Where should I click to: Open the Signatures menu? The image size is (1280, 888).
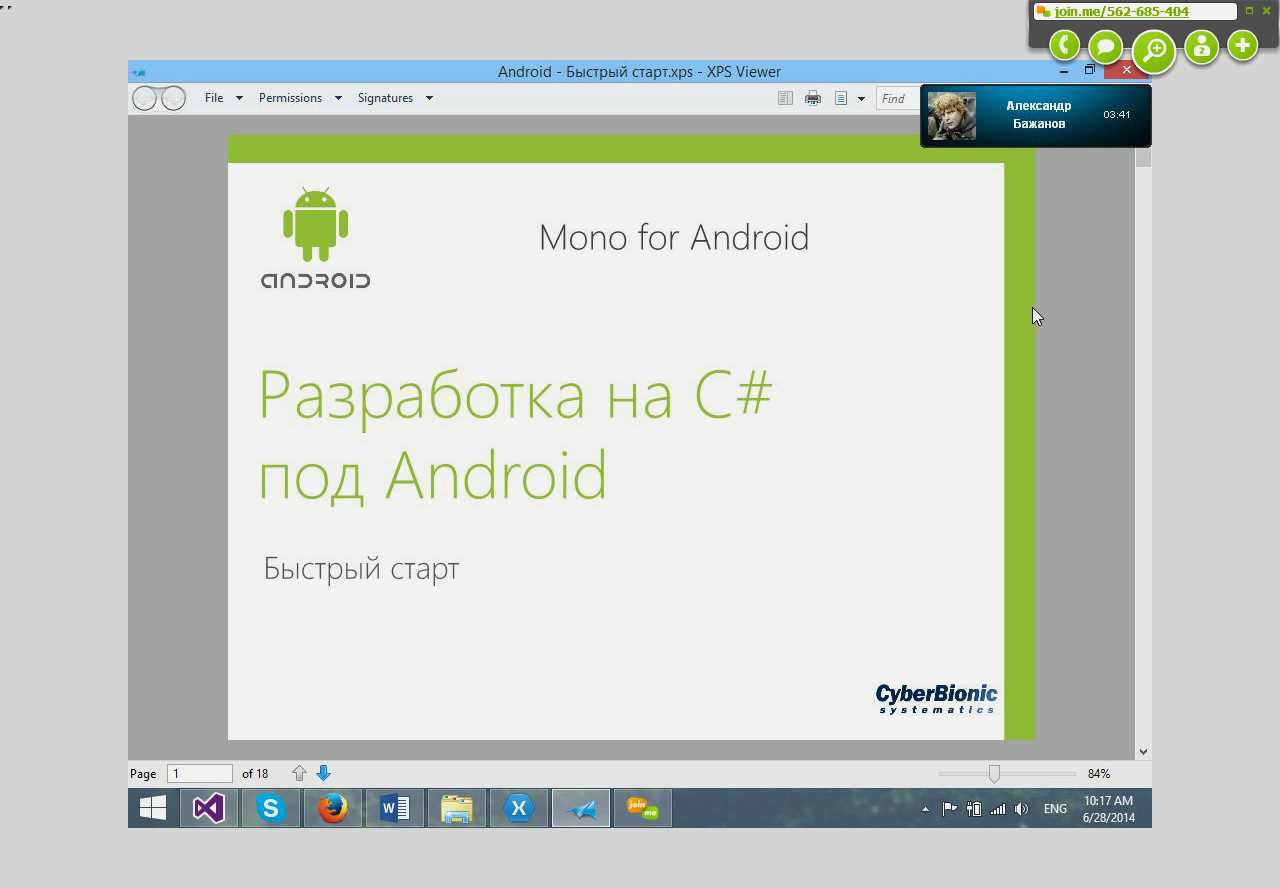pyautogui.click(x=385, y=98)
